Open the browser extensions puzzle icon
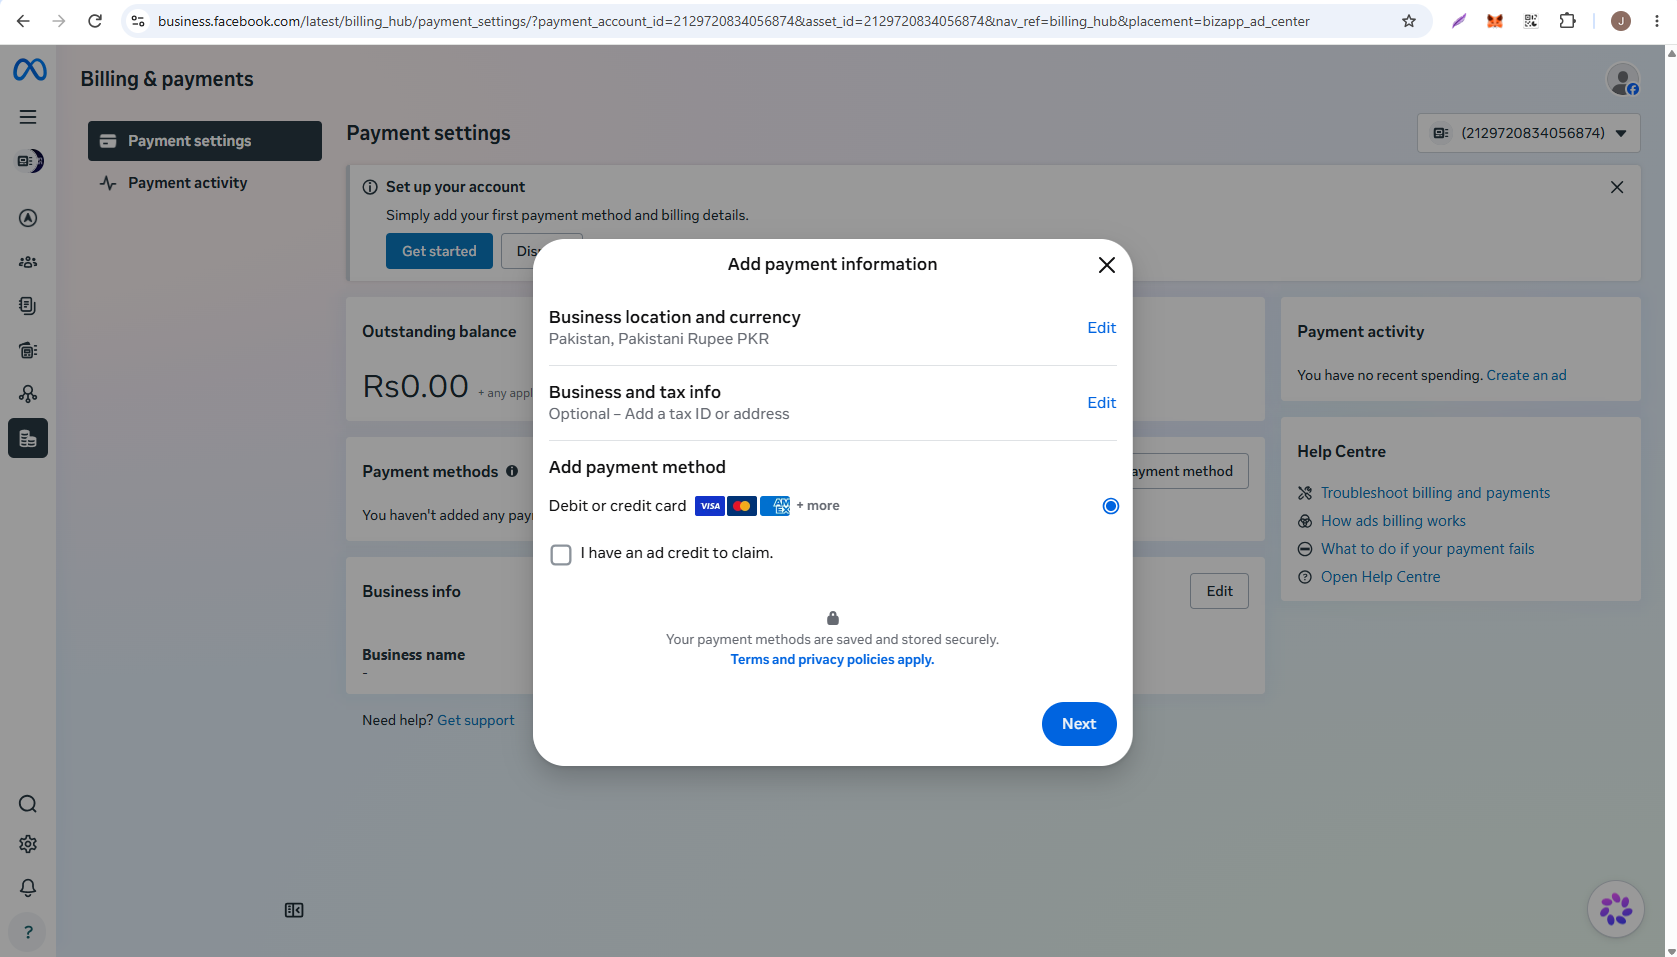 pyautogui.click(x=1567, y=21)
